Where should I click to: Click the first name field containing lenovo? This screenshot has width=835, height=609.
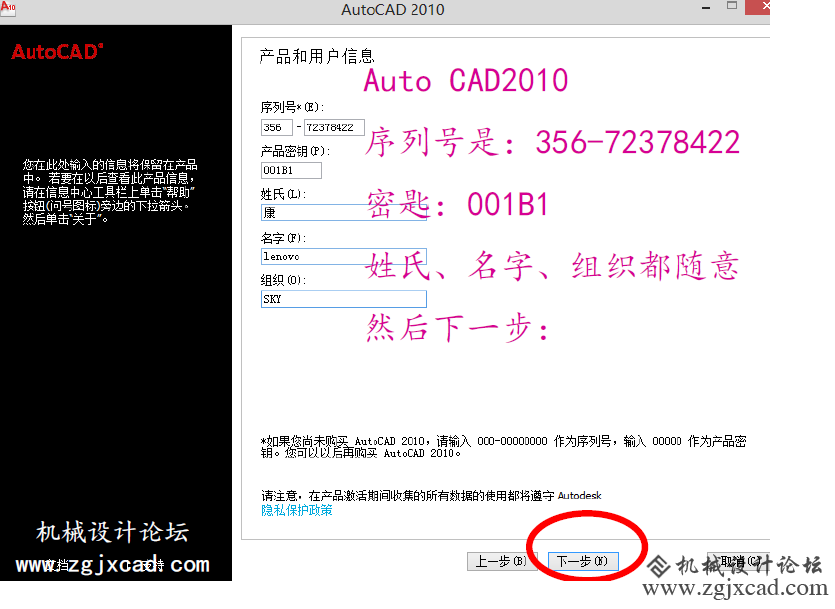click(x=343, y=256)
